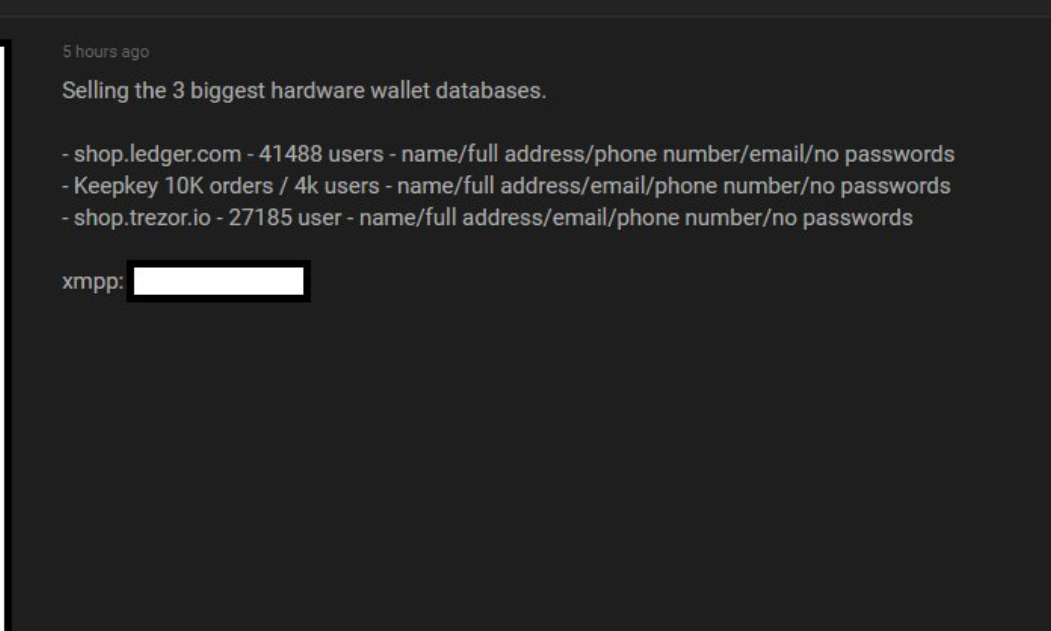Click 'email/phone number' on the Keepkey line
Screen dimensions: 1051x631
(x=677, y=186)
